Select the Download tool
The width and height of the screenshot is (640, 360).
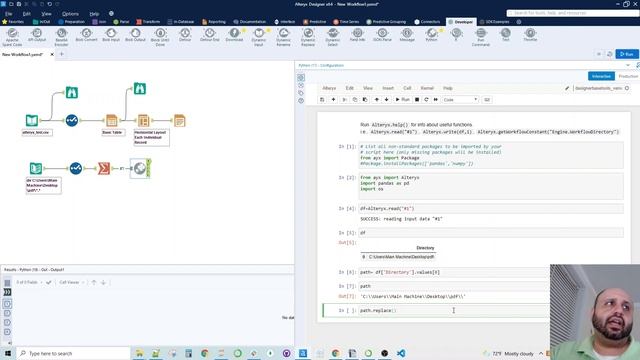click(234, 35)
